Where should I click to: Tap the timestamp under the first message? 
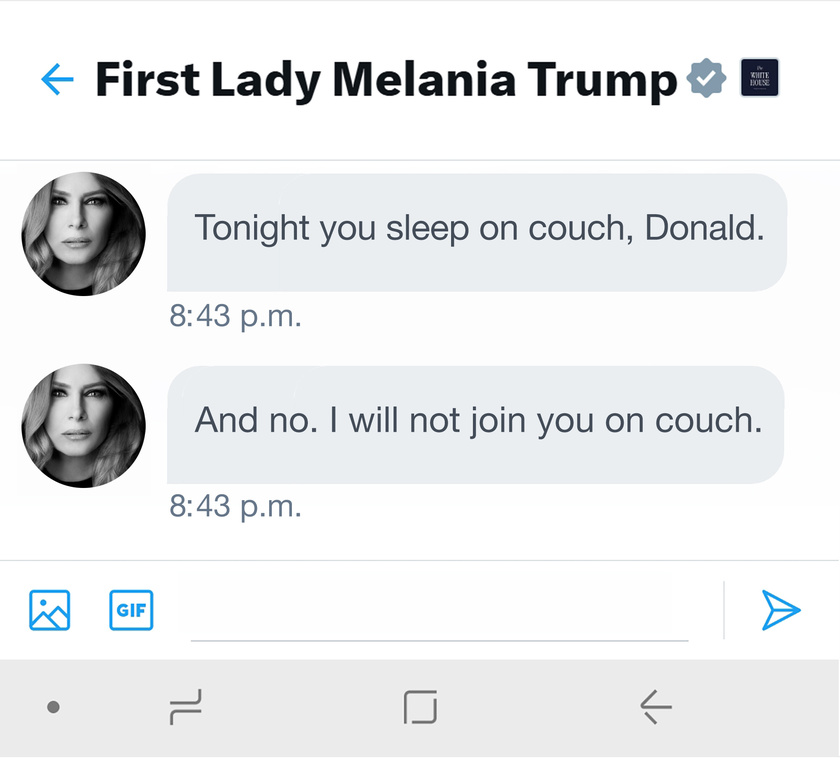point(236,317)
